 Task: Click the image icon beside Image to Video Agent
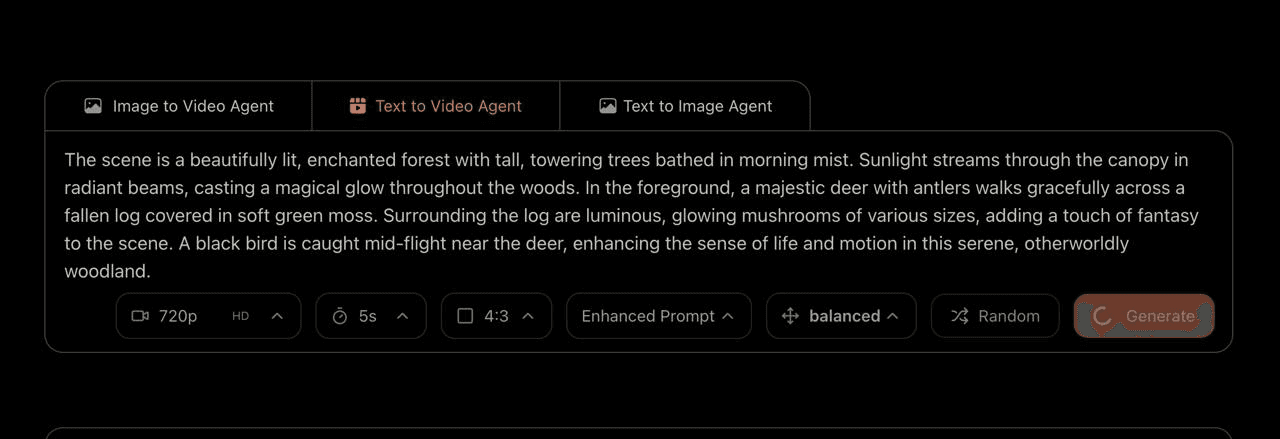coord(93,106)
